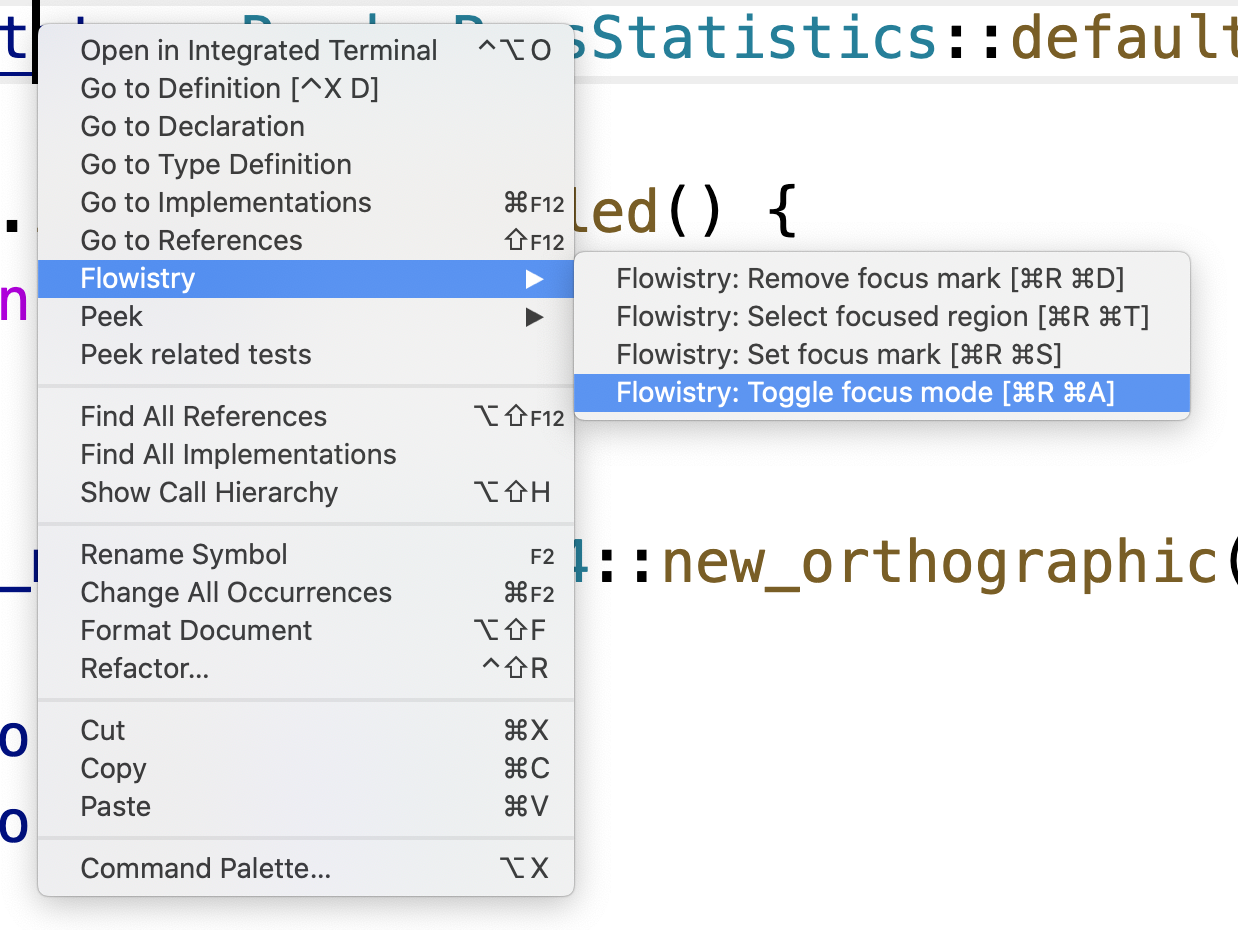
Task: Click Flowistry: Remove focus mark
Action: (x=870, y=279)
